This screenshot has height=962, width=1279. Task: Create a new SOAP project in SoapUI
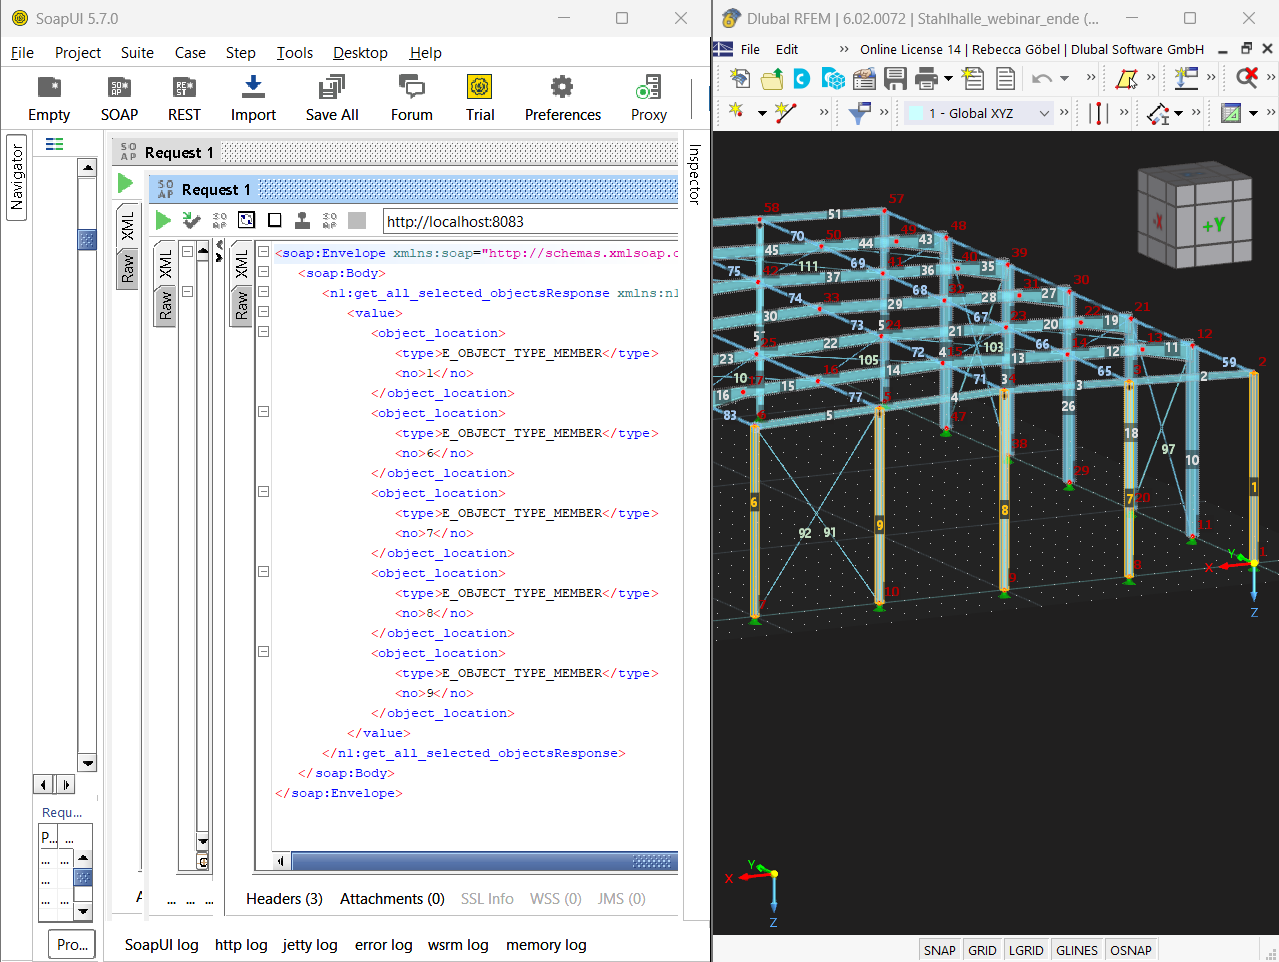pos(118,97)
